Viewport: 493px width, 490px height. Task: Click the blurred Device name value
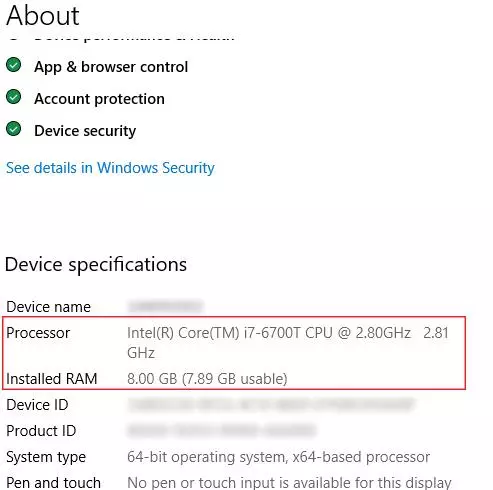coord(166,306)
